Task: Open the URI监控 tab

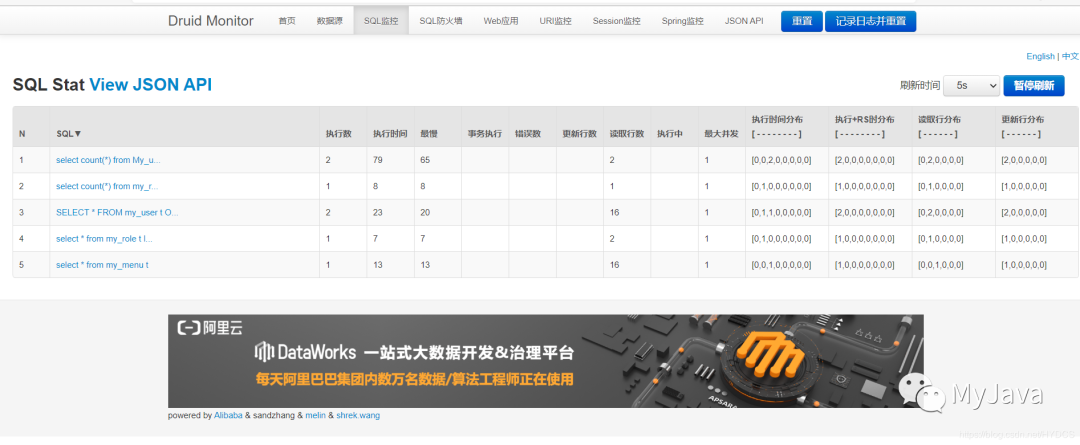Action: click(555, 21)
